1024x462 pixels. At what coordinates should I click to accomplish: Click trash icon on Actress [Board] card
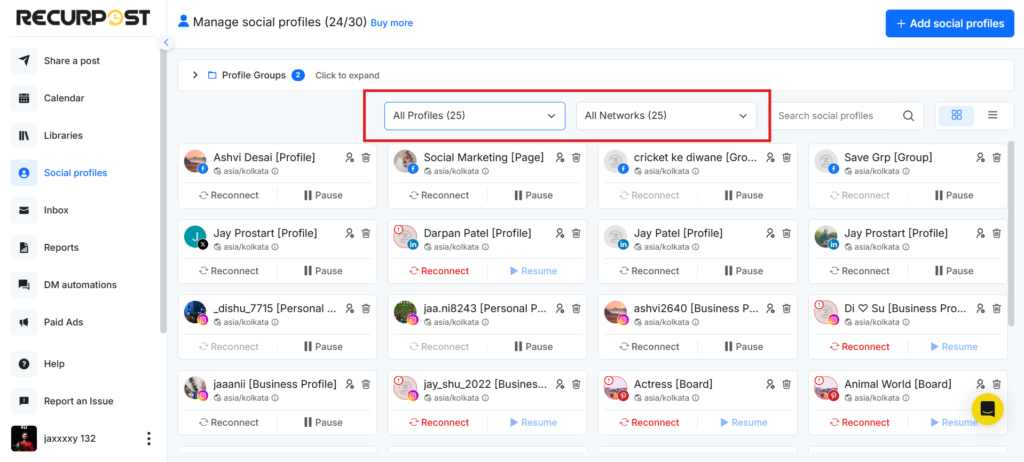(x=786, y=384)
